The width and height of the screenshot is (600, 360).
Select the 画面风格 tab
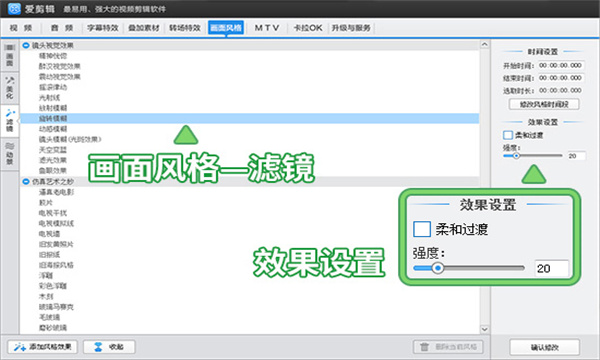(226, 28)
